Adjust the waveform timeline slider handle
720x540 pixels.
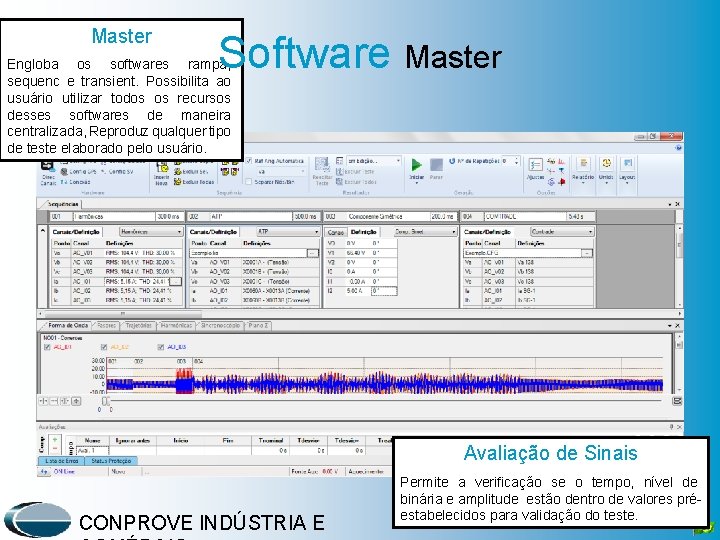[106, 401]
